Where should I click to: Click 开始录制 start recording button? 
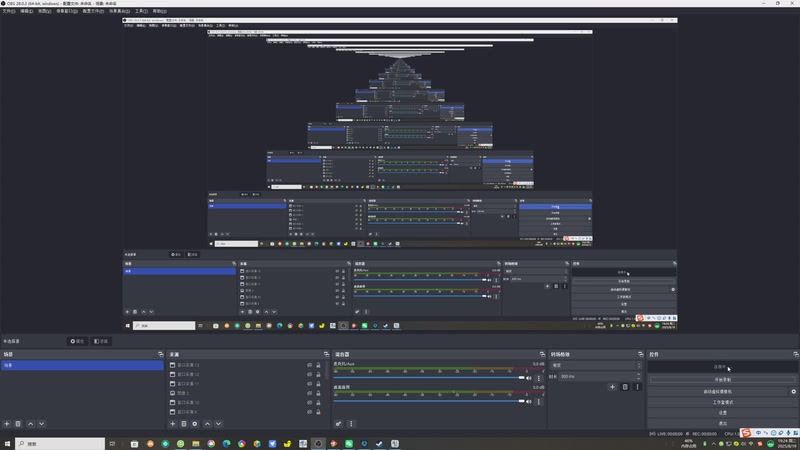(722, 380)
